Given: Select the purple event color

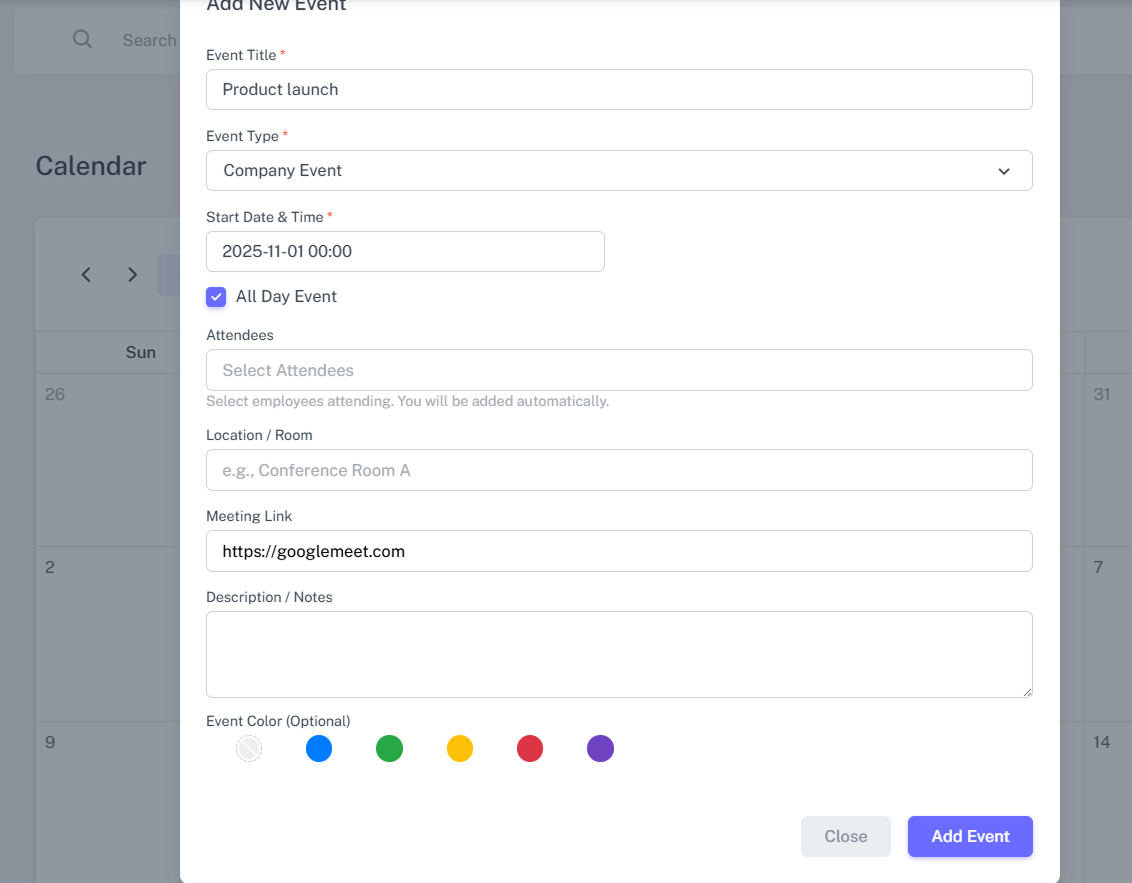Looking at the screenshot, I should [x=600, y=748].
